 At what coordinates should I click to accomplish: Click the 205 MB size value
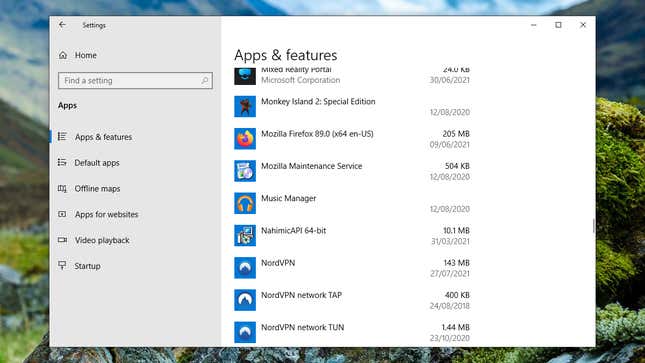click(x=456, y=134)
